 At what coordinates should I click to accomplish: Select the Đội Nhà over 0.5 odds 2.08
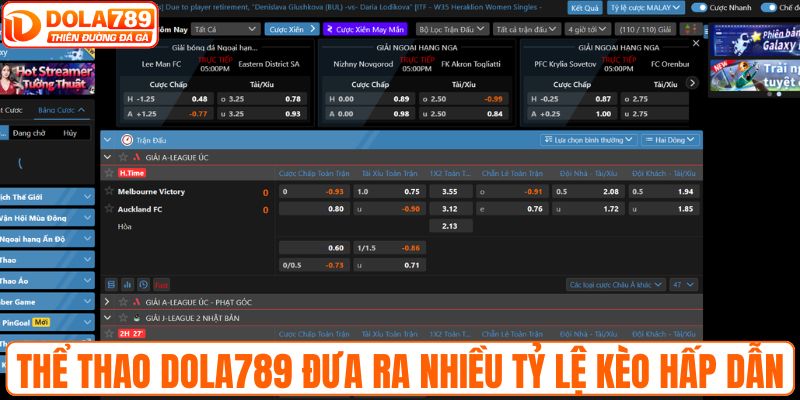(x=588, y=191)
